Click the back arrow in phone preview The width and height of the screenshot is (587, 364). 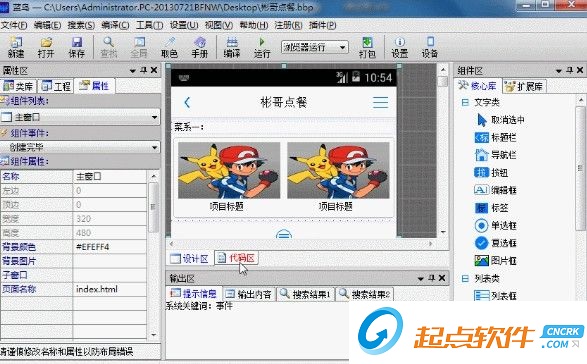tap(187, 102)
